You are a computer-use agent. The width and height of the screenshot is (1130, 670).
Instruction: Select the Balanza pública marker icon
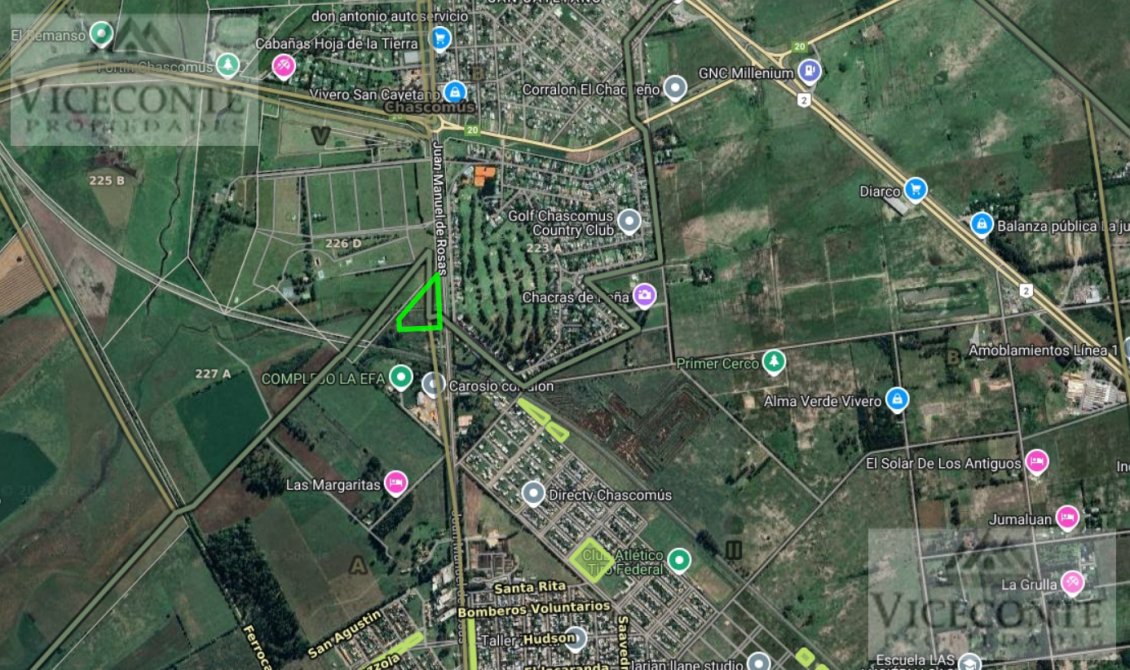pos(981,224)
